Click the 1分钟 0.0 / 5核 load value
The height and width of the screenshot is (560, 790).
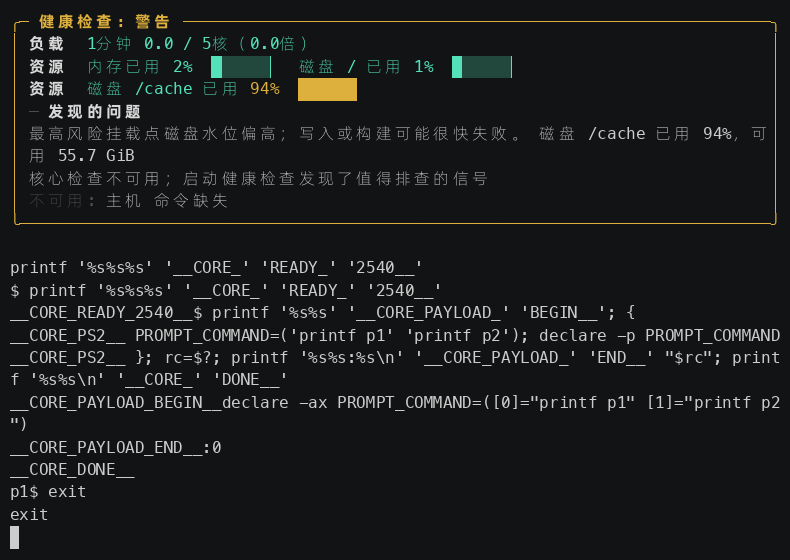click(198, 44)
